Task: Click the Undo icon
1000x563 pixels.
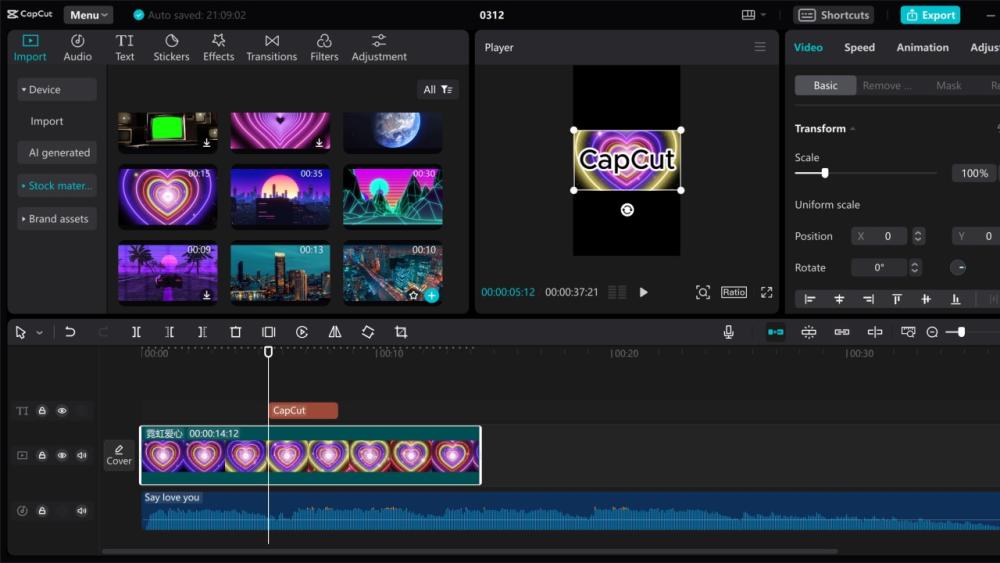Action: [x=70, y=332]
